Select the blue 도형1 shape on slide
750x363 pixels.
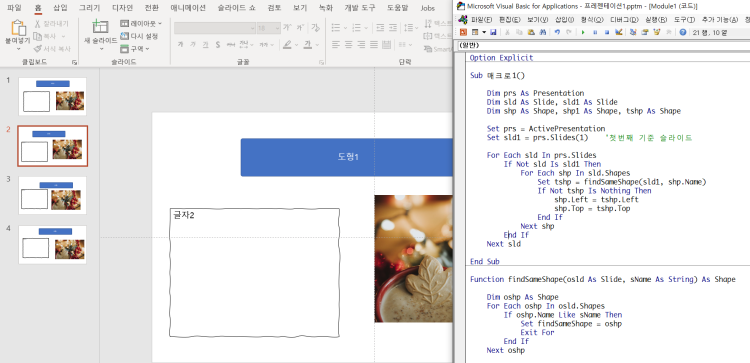coord(347,157)
